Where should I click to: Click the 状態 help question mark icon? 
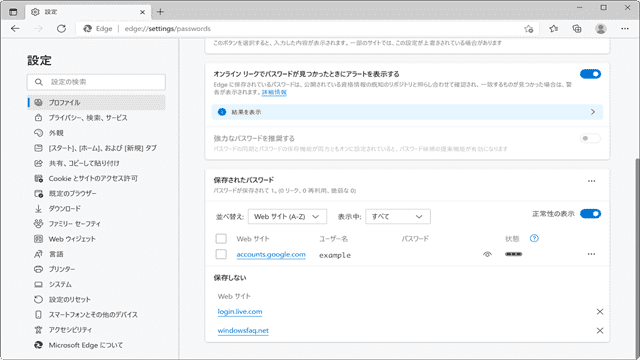pos(534,238)
